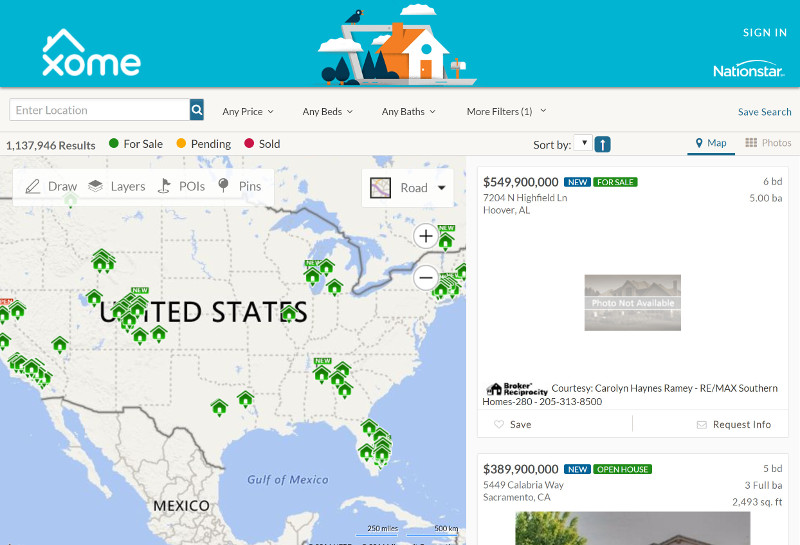Click the SIGN IN link

point(765,33)
